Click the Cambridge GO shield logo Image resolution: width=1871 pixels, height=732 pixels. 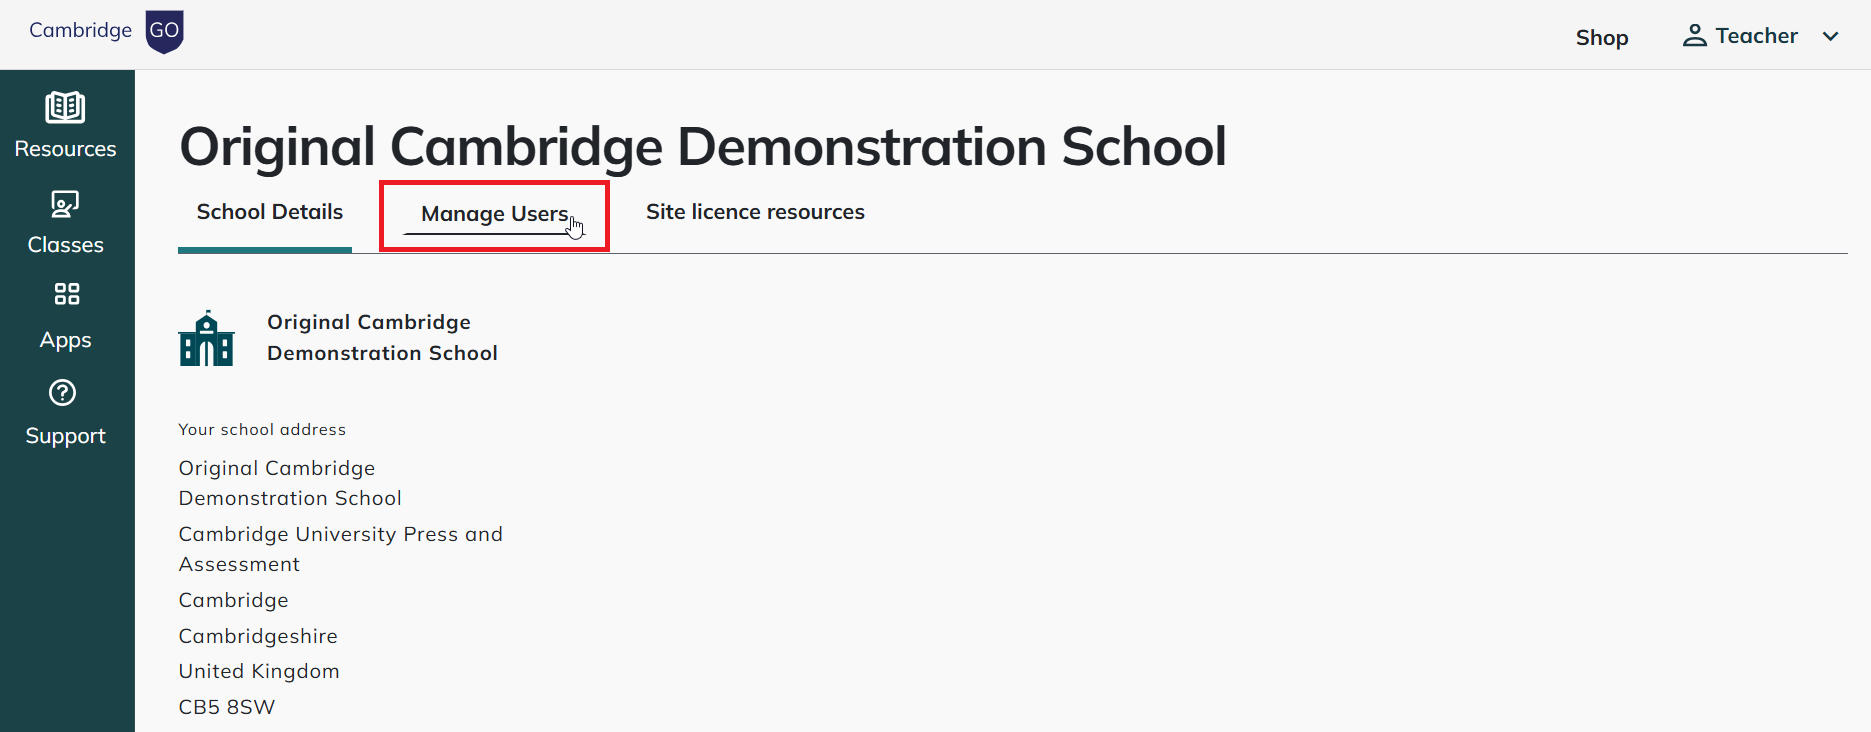tap(164, 32)
